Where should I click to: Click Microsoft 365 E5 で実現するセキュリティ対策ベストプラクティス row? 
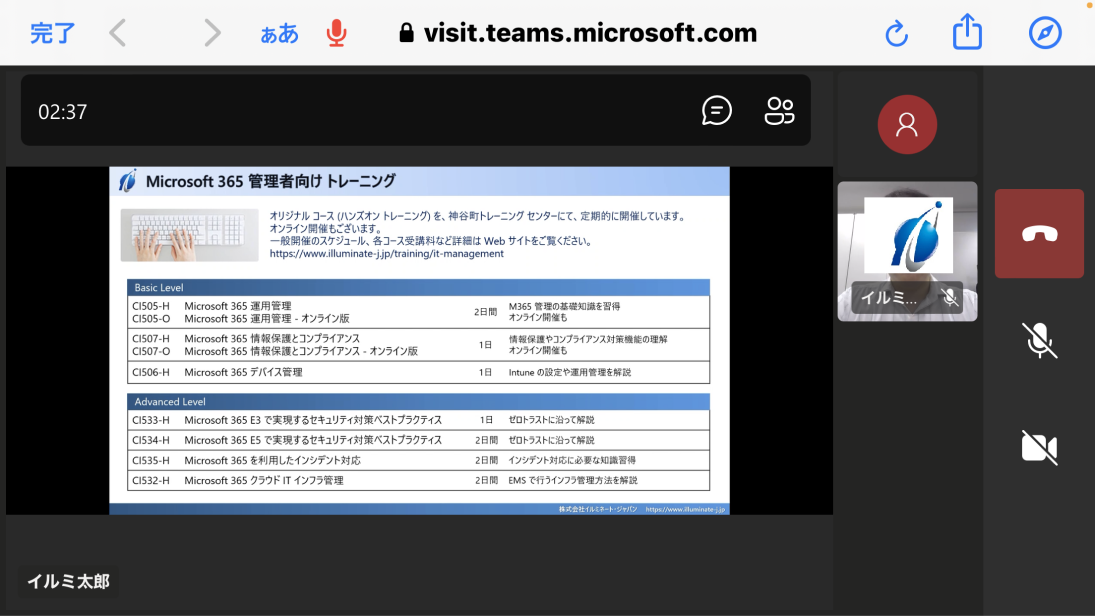(418, 440)
